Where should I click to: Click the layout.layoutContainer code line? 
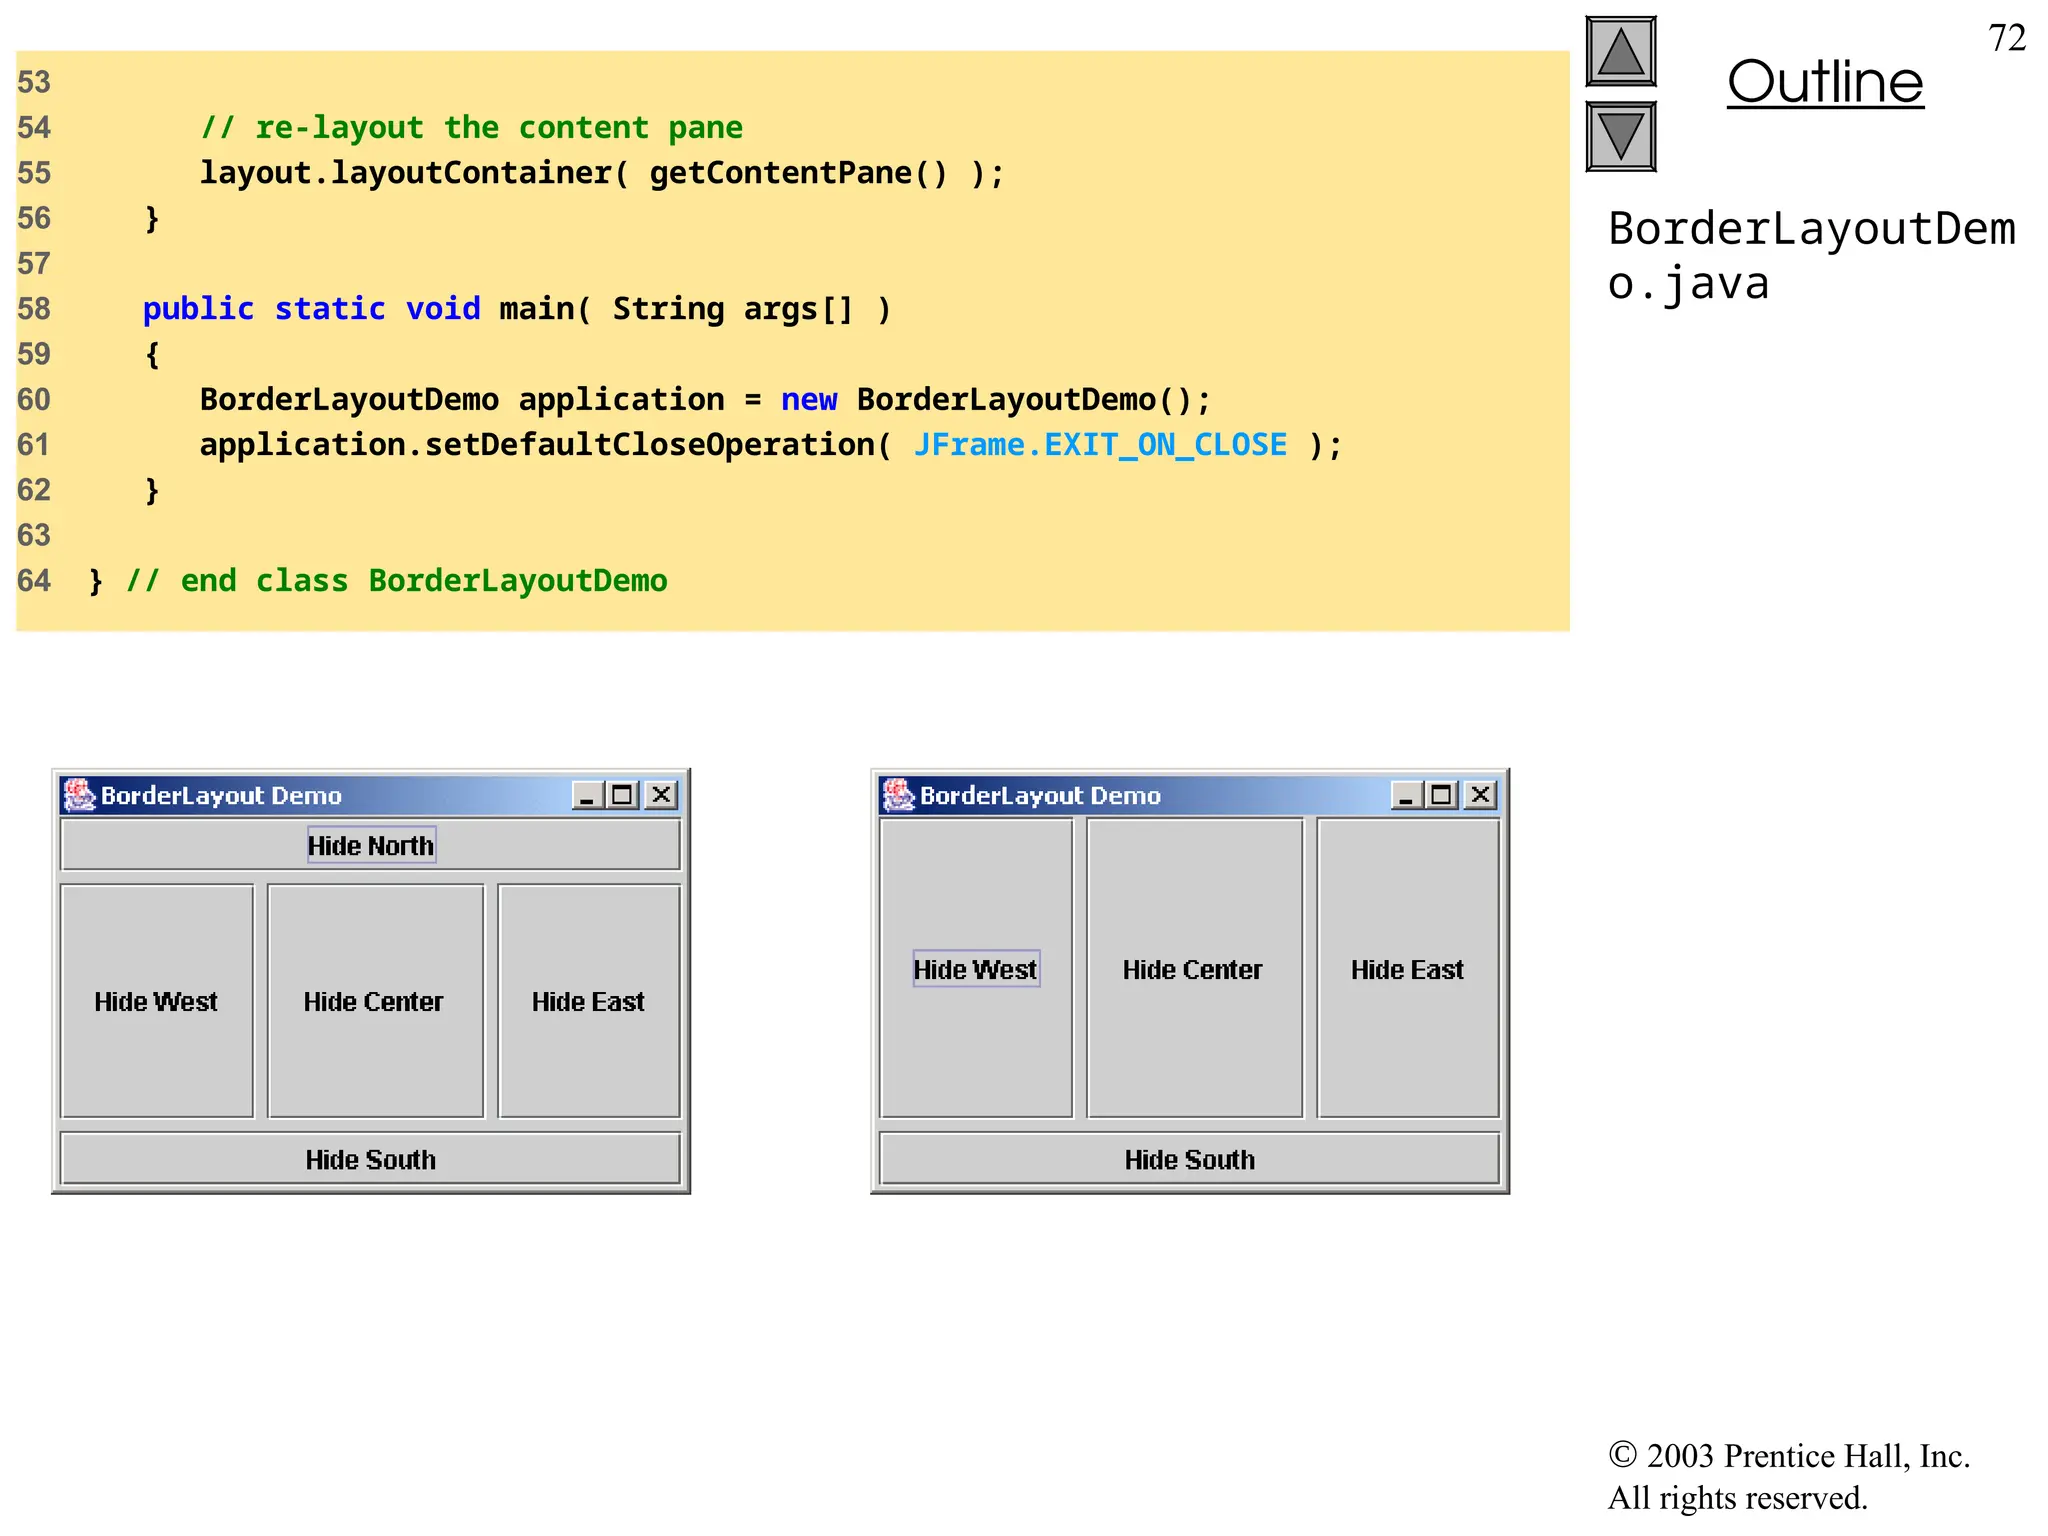pyautogui.click(x=602, y=173)
